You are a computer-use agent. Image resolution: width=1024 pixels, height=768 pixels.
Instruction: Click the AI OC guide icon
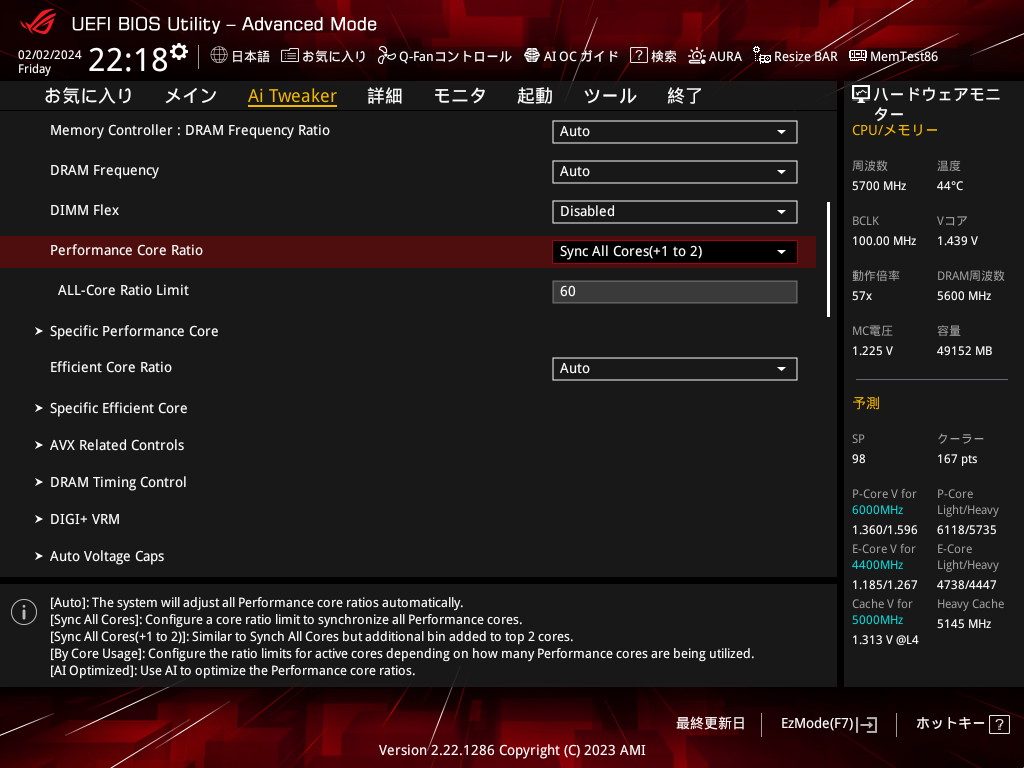coord(532,56)
